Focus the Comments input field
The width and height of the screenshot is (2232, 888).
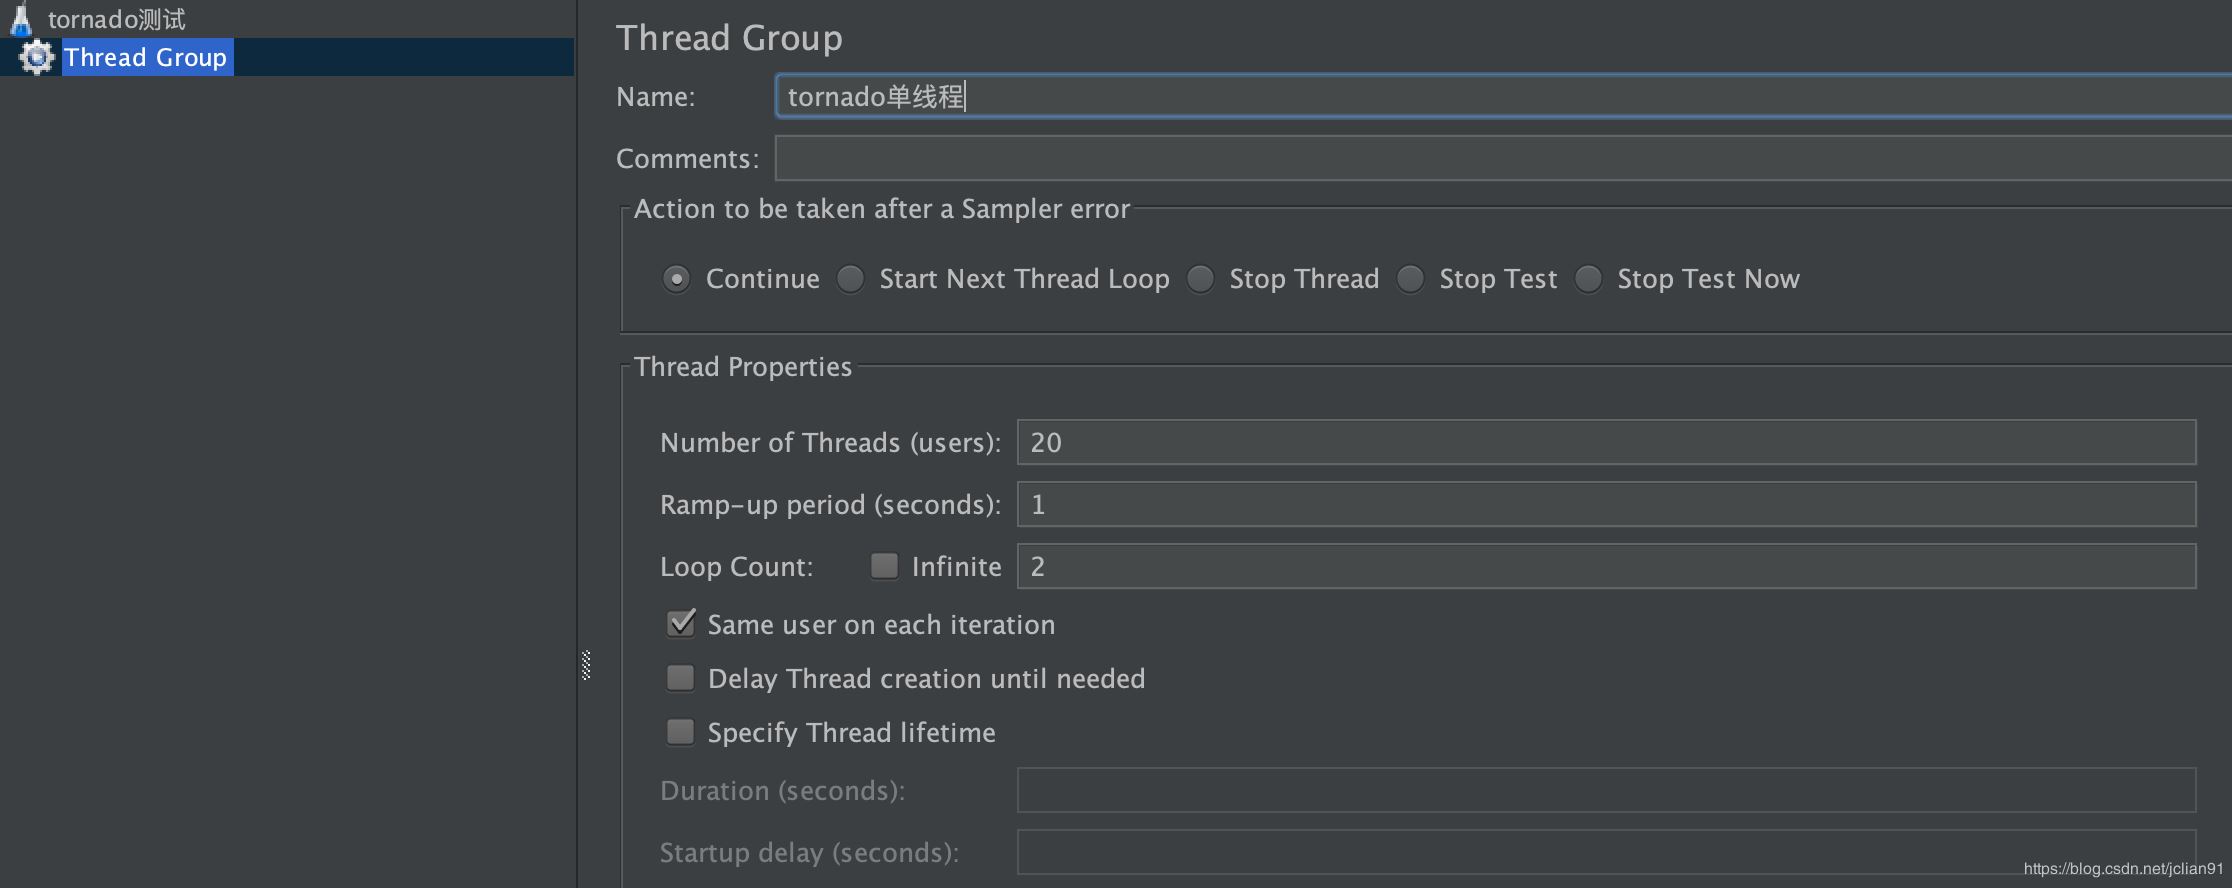1500,158
